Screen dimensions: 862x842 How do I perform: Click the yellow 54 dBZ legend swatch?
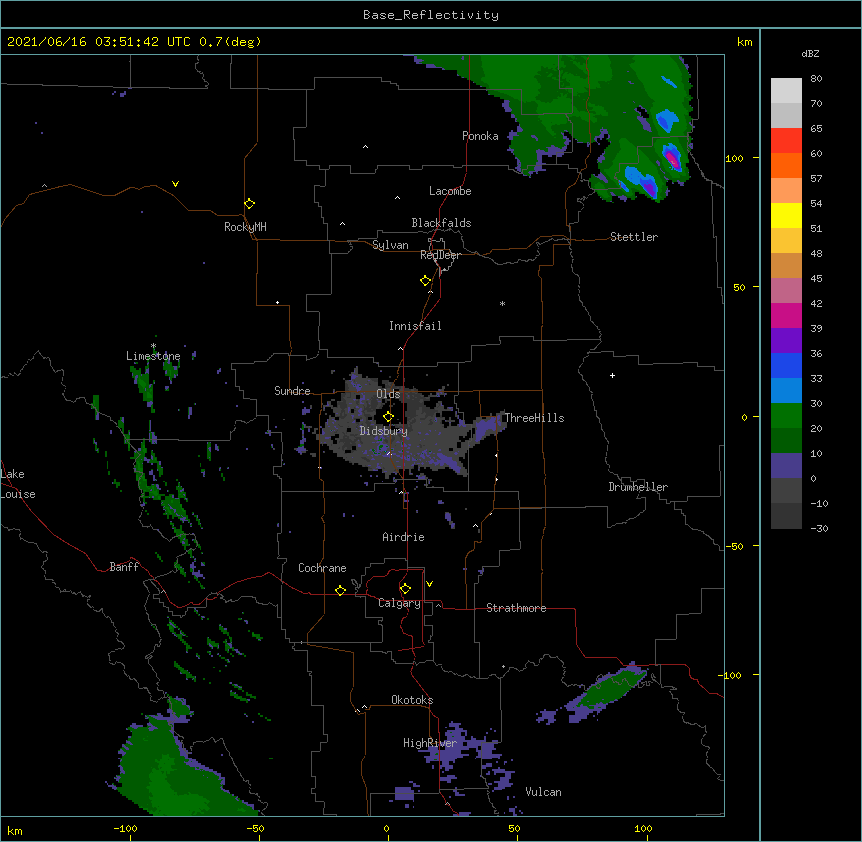click(786, 215)
